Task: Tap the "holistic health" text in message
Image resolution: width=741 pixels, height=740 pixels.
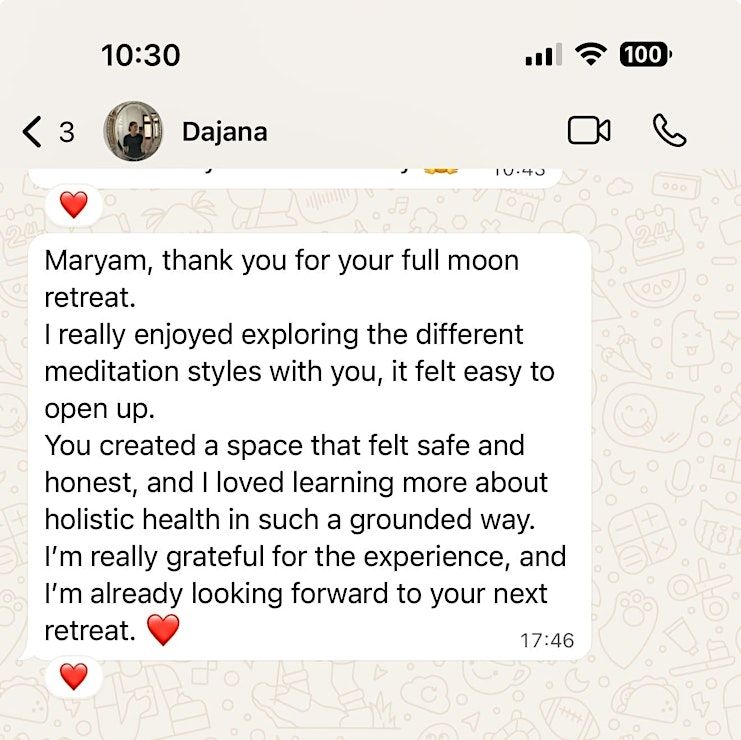Action: pyautogui.click(x=132, y=519)
